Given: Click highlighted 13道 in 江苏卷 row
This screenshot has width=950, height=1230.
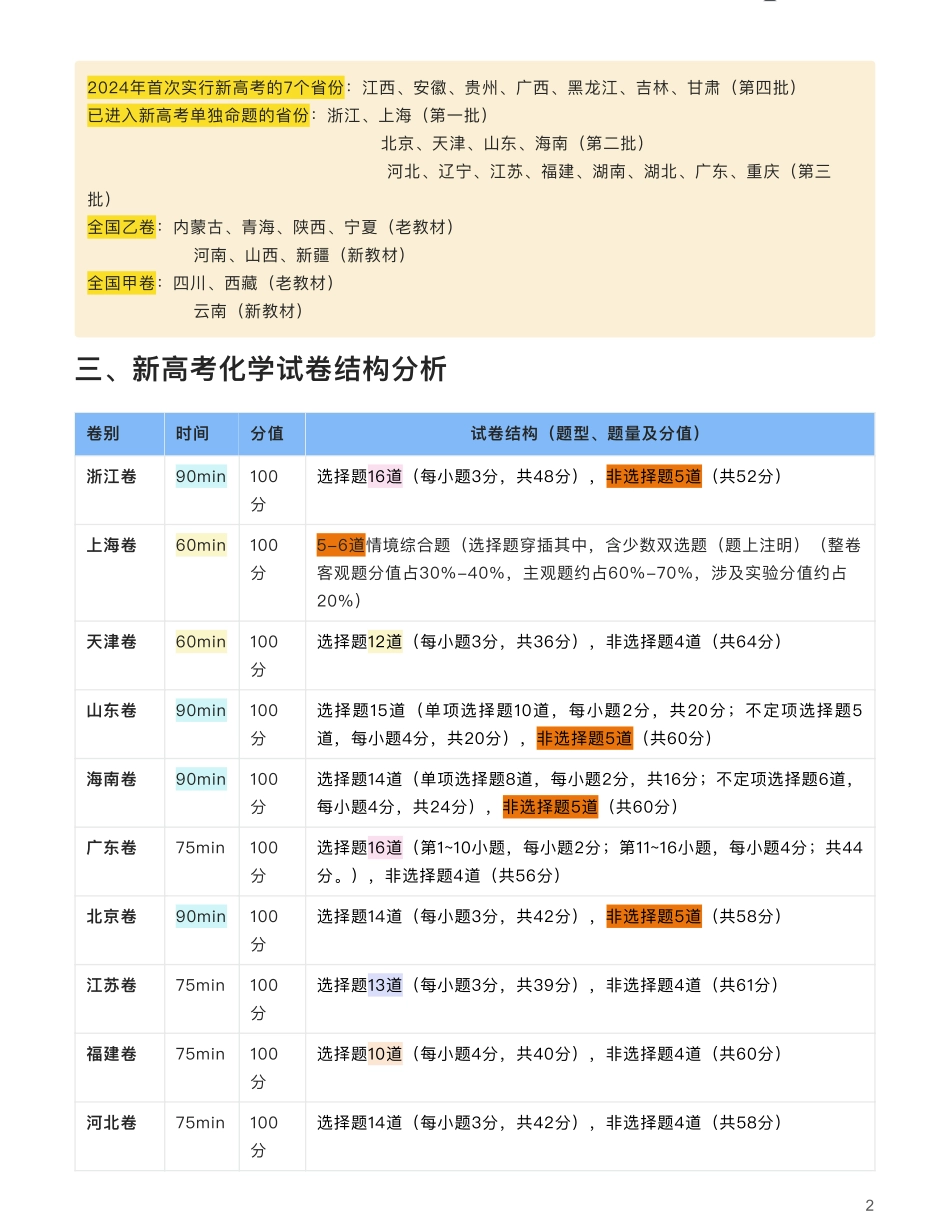Looking at the screenshot, I should (385, 986).
